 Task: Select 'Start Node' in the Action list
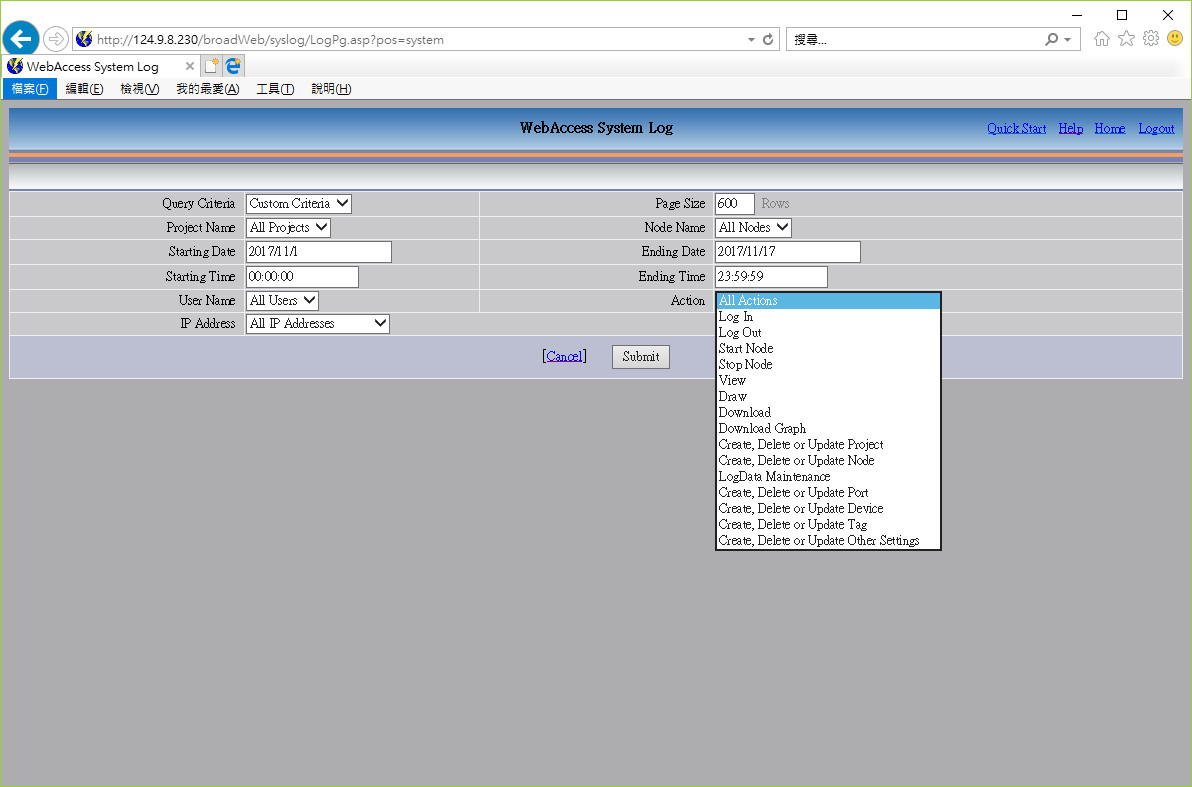828,349
